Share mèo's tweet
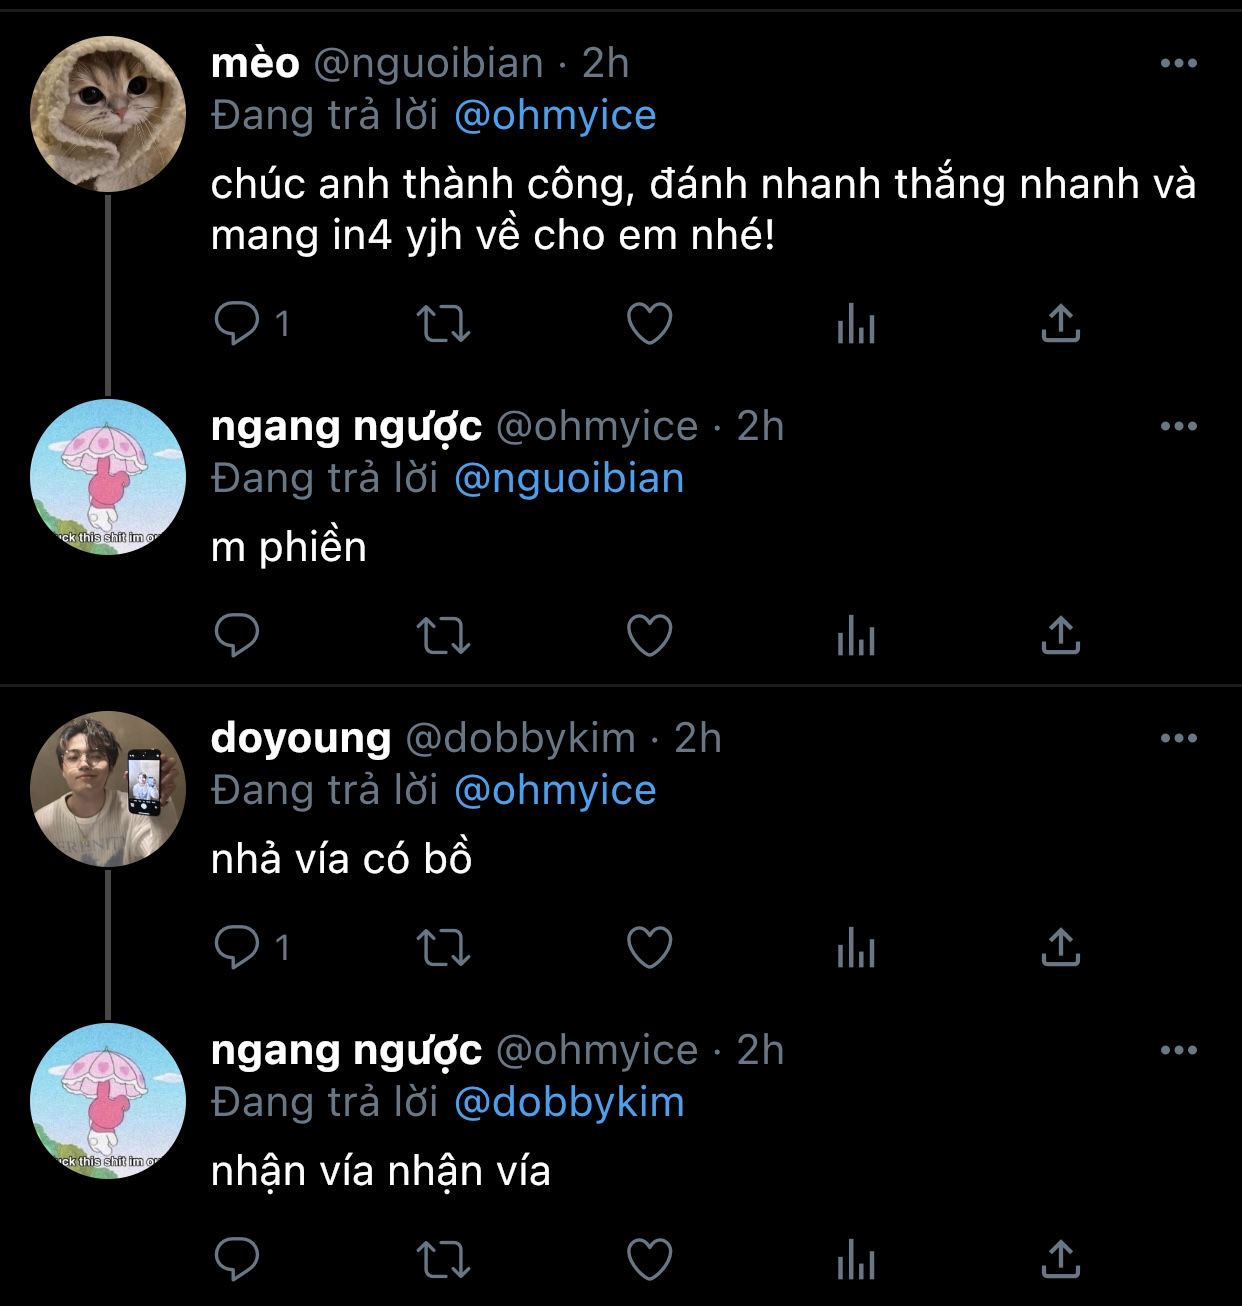Viewport: 1242px width, 1306px height. click(x=1060, y=324)
